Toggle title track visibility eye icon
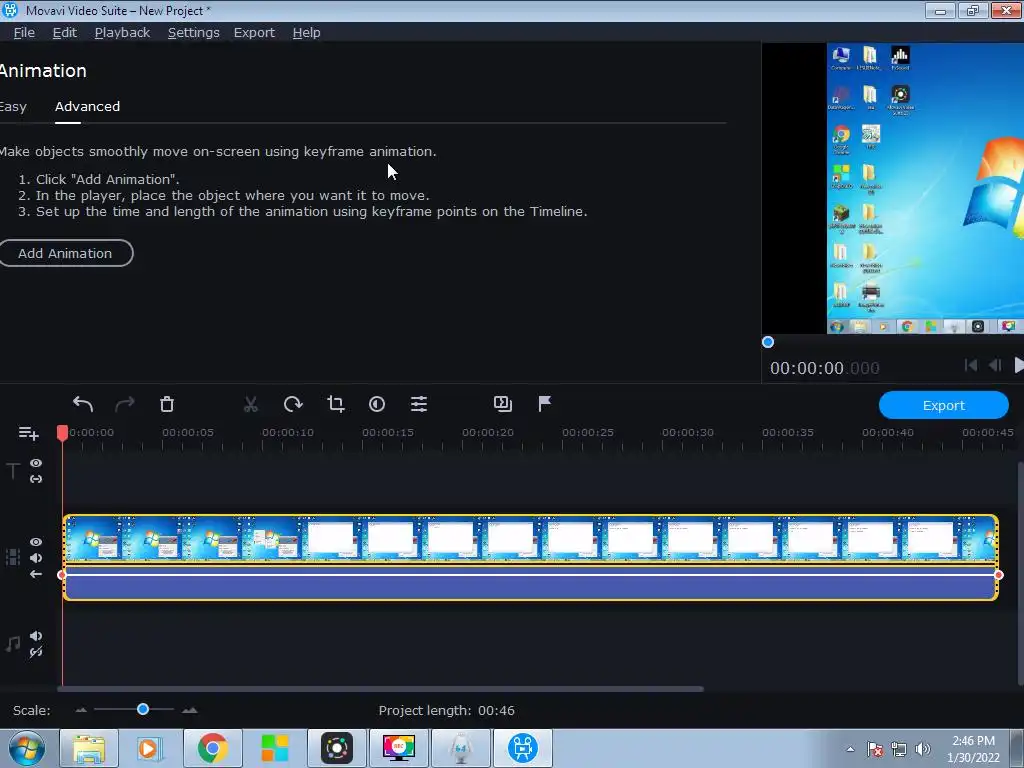This screenshot has width=1024, height=768. click(36, 463)
